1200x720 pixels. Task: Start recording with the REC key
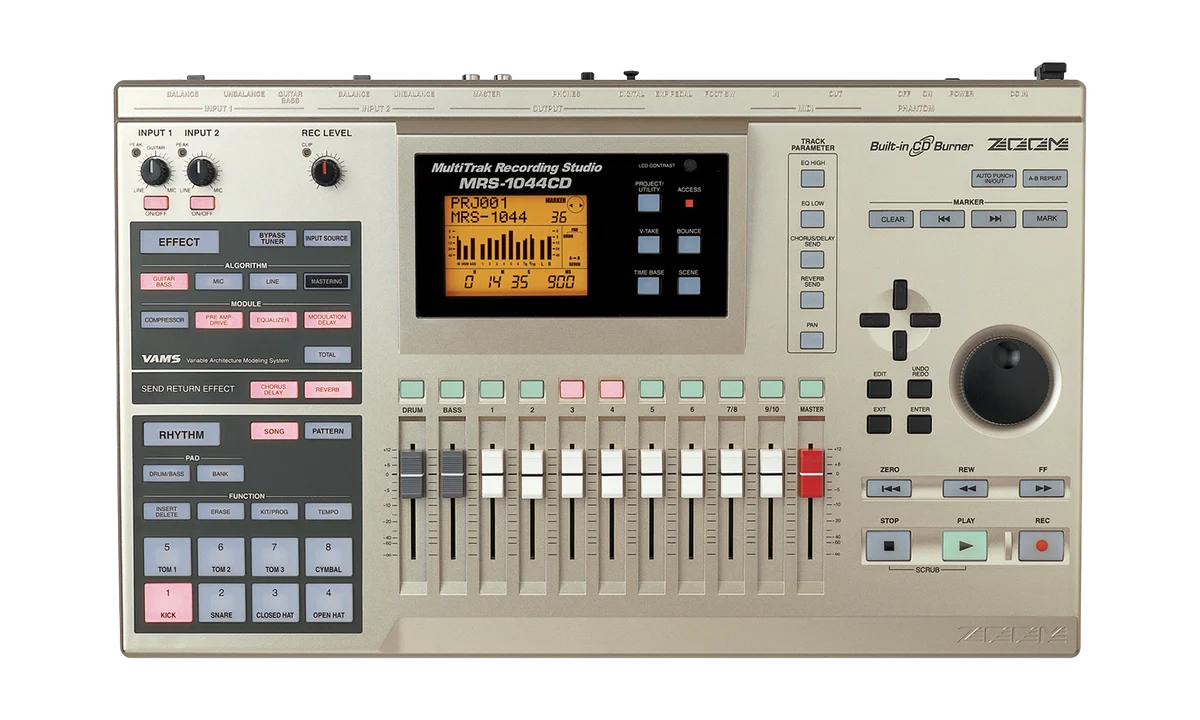pos(1041,546)
